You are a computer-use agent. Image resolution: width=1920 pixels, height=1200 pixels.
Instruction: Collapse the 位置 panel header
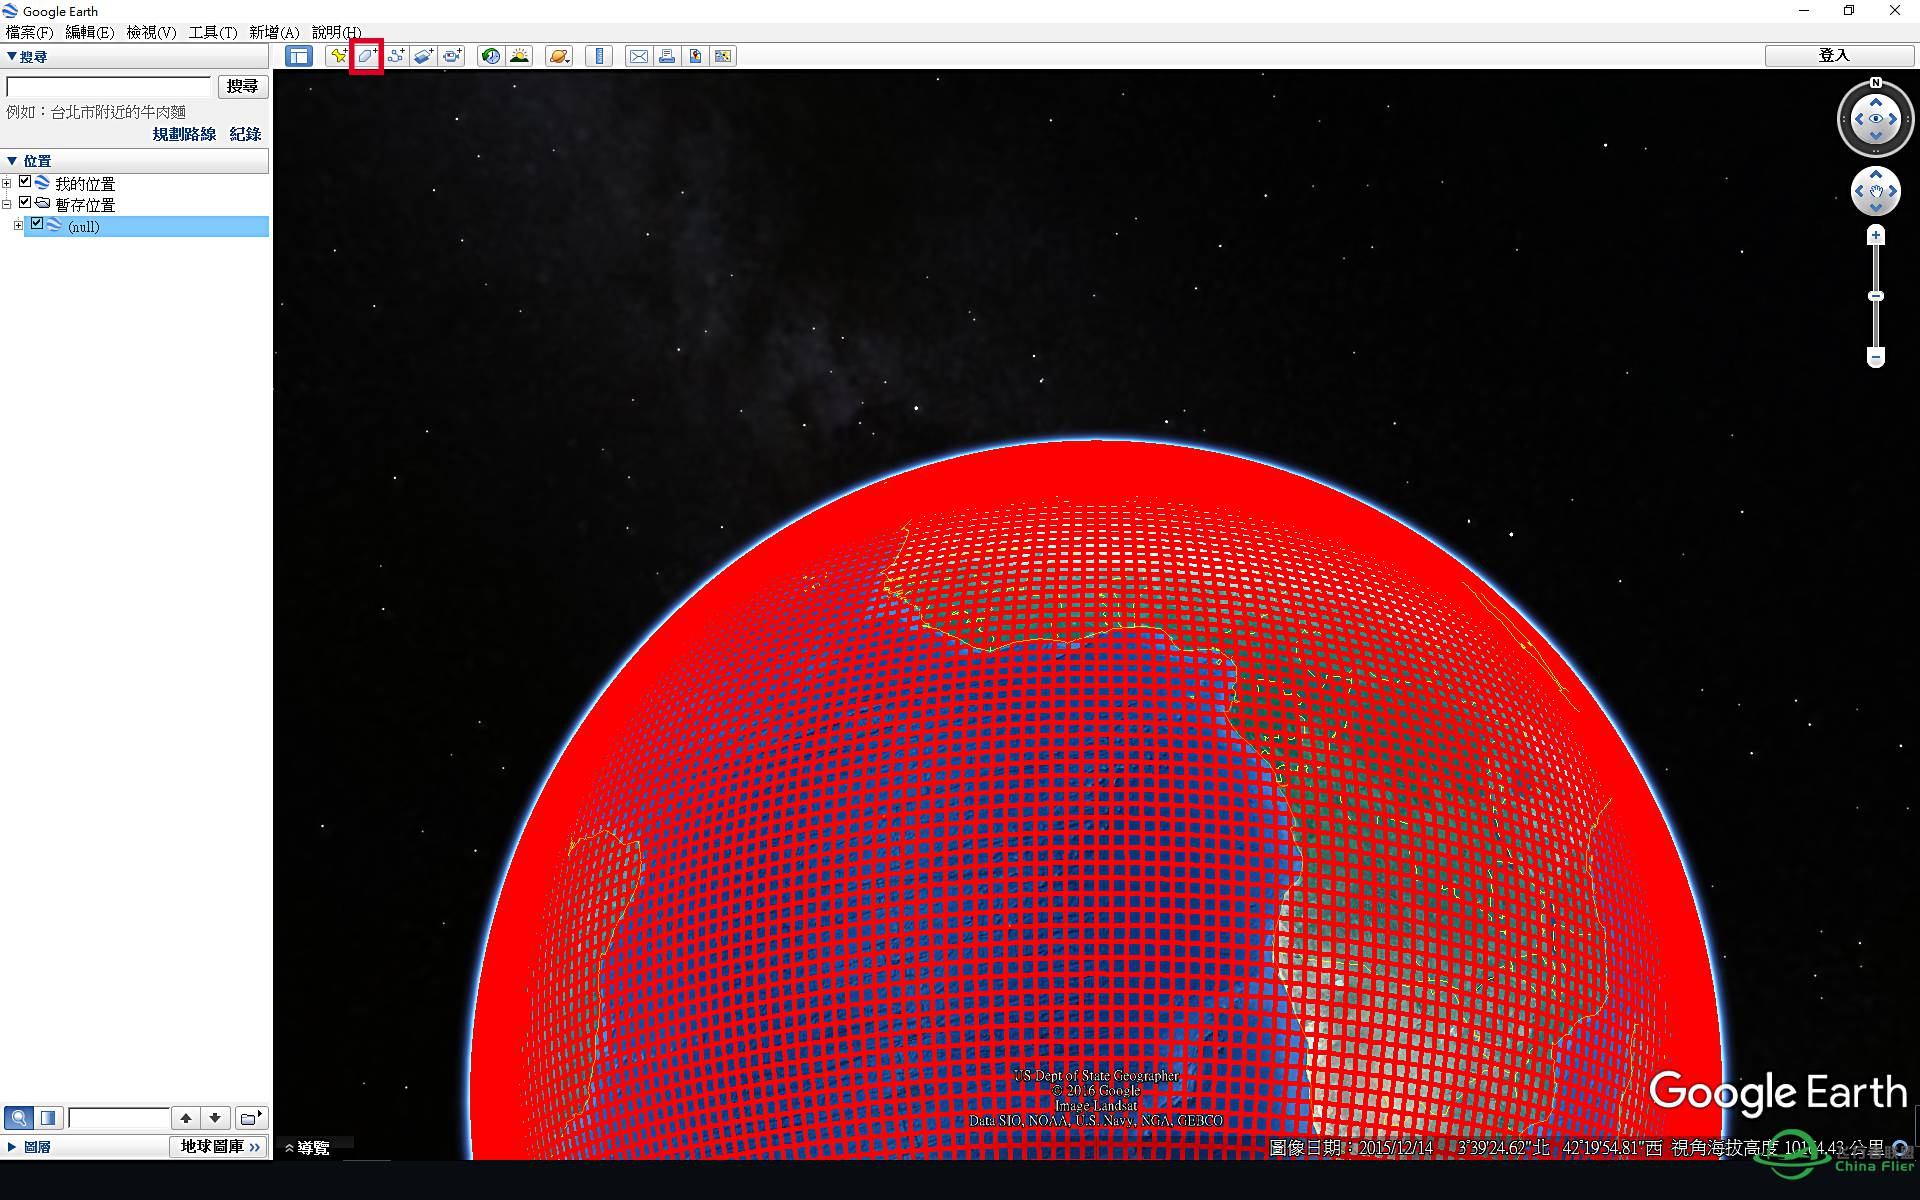point(134,161)
